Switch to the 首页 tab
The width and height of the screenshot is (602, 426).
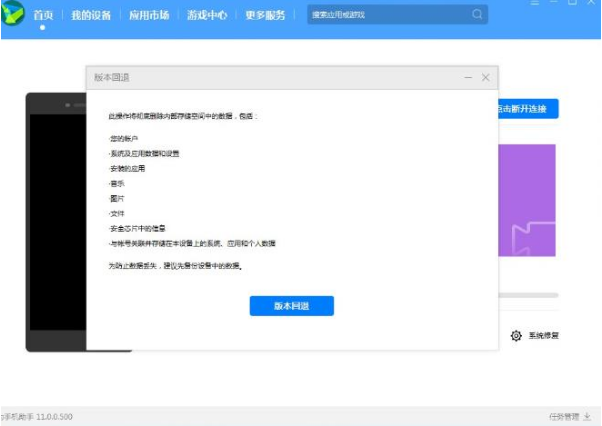pyautogui.click(x=43, y=15)
